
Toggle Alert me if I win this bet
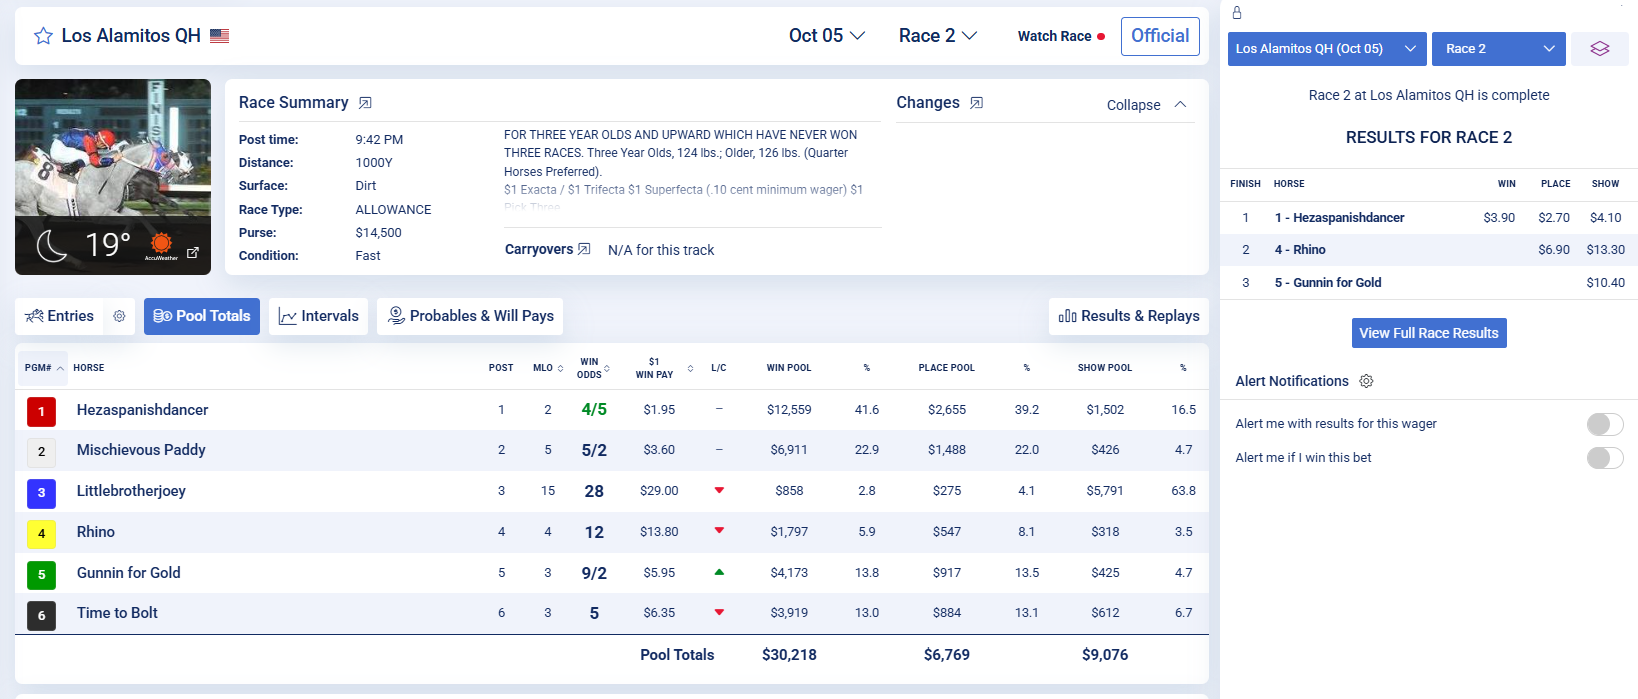(1604, 458)
